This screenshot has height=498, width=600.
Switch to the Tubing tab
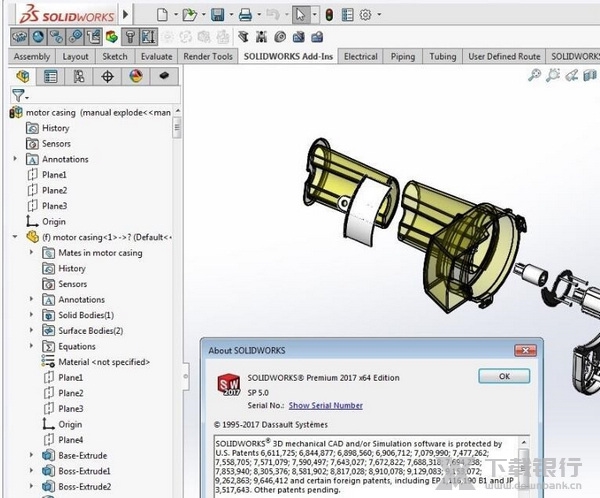point(443,57)
